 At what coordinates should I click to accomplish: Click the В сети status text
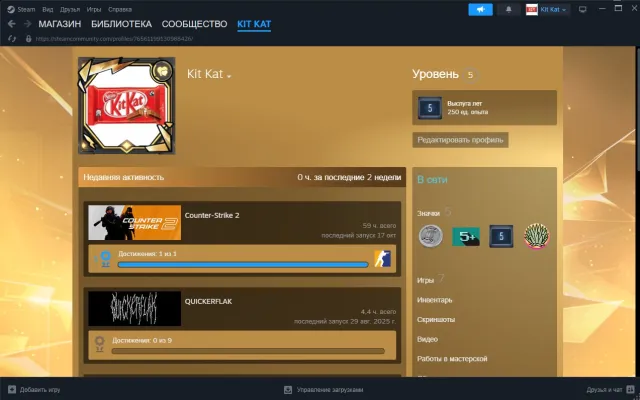432,180
